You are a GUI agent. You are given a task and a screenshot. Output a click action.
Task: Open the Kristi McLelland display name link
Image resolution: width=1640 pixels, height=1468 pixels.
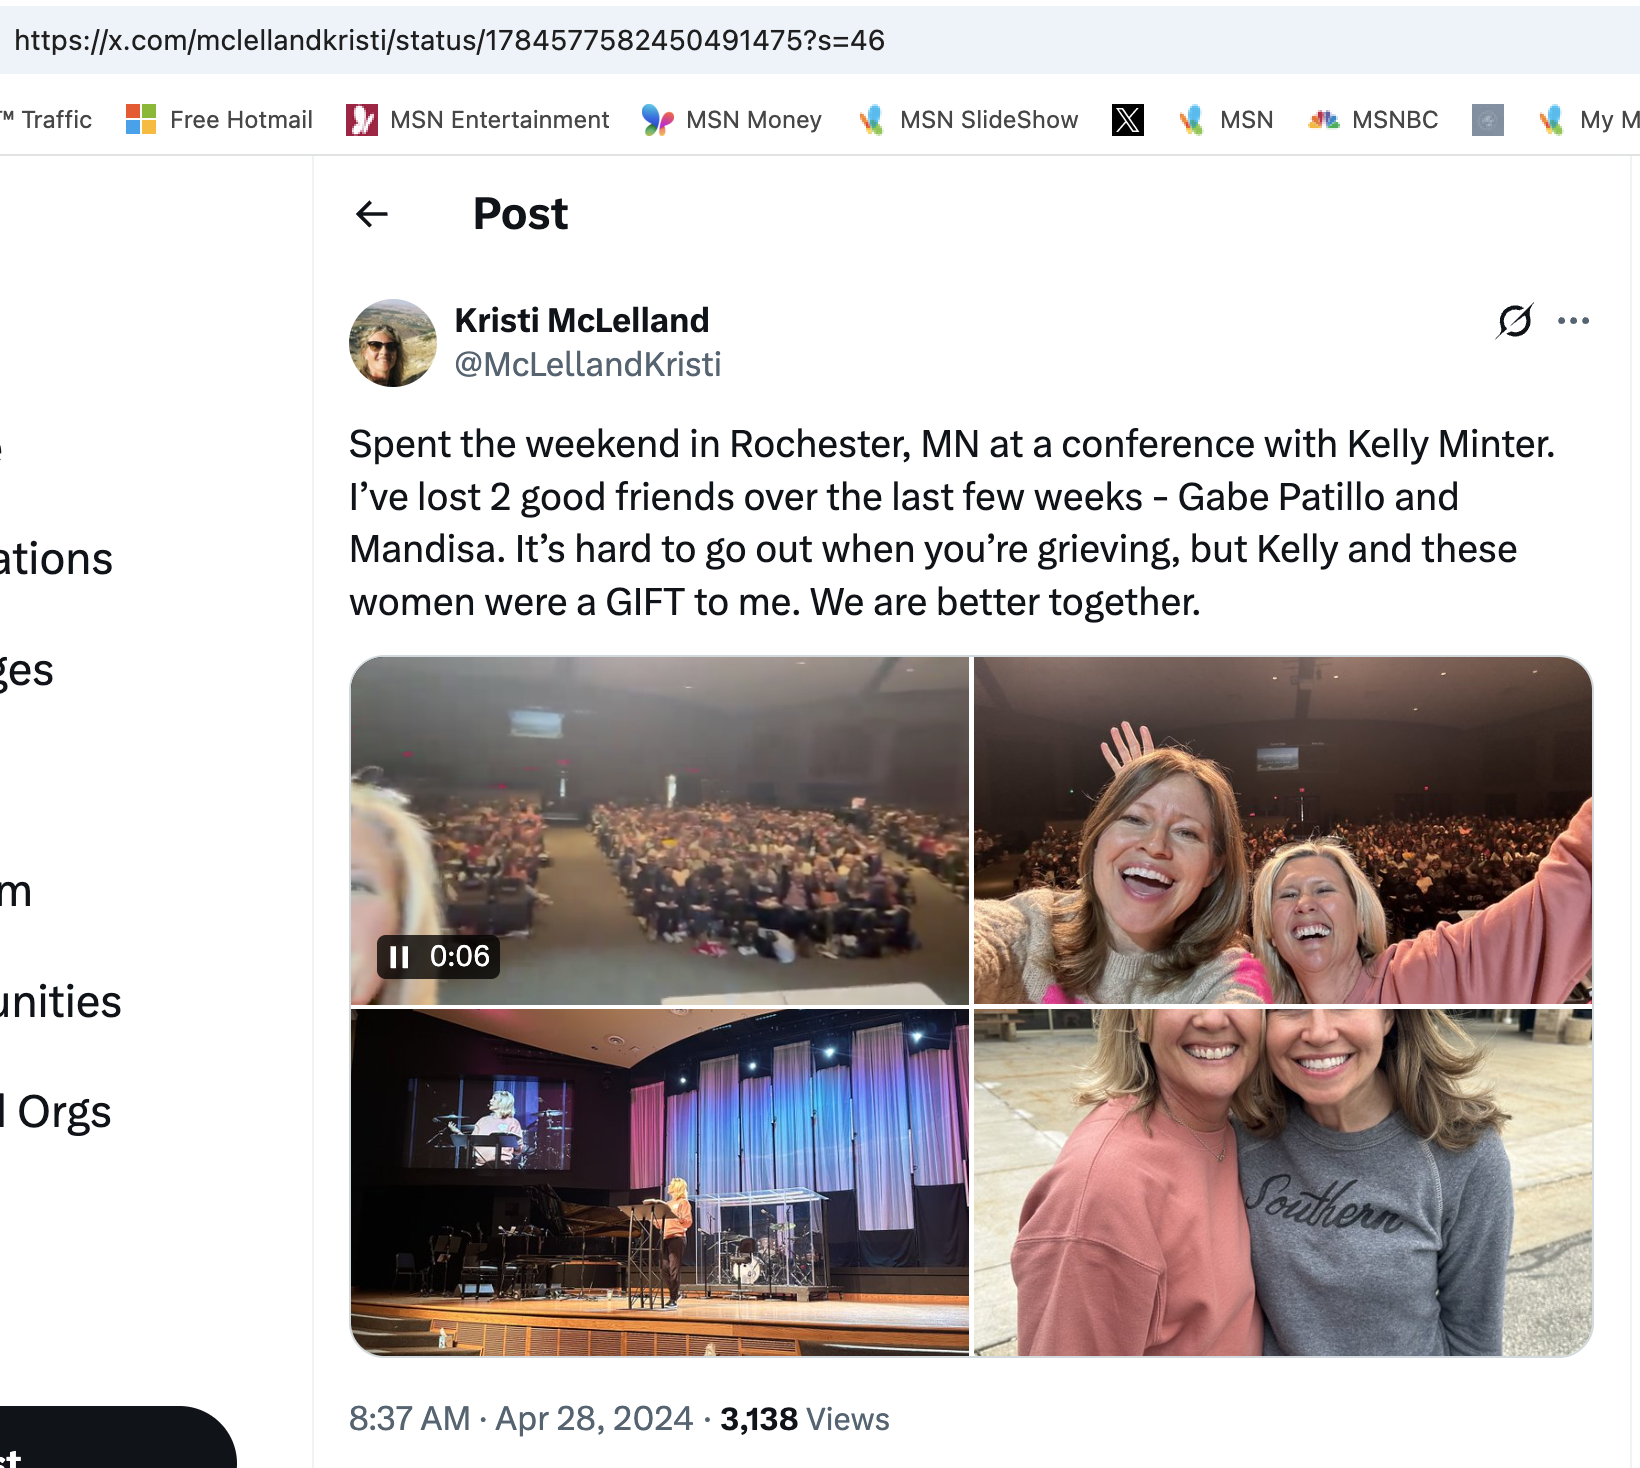[x=581, y=320]
